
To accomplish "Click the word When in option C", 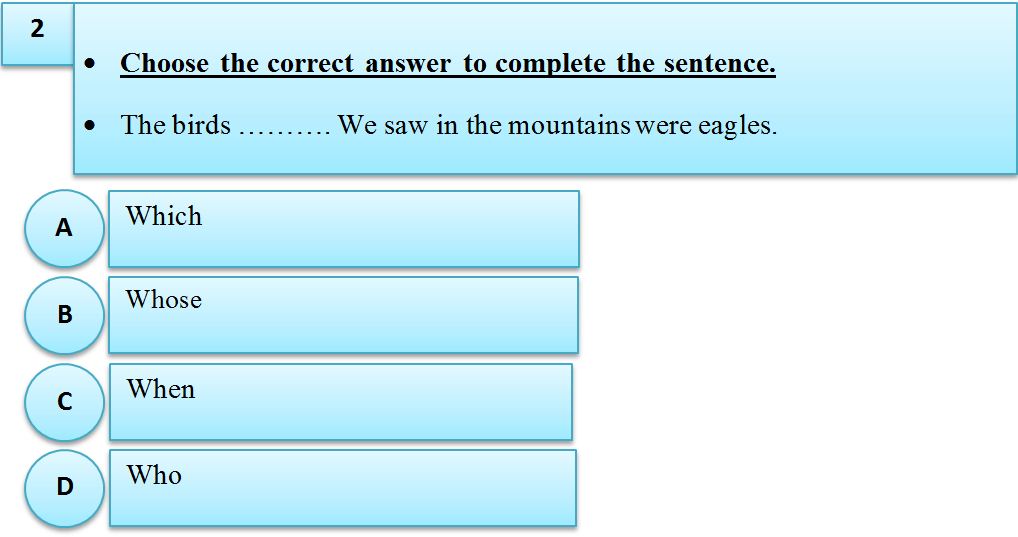I will click(161, 389).
